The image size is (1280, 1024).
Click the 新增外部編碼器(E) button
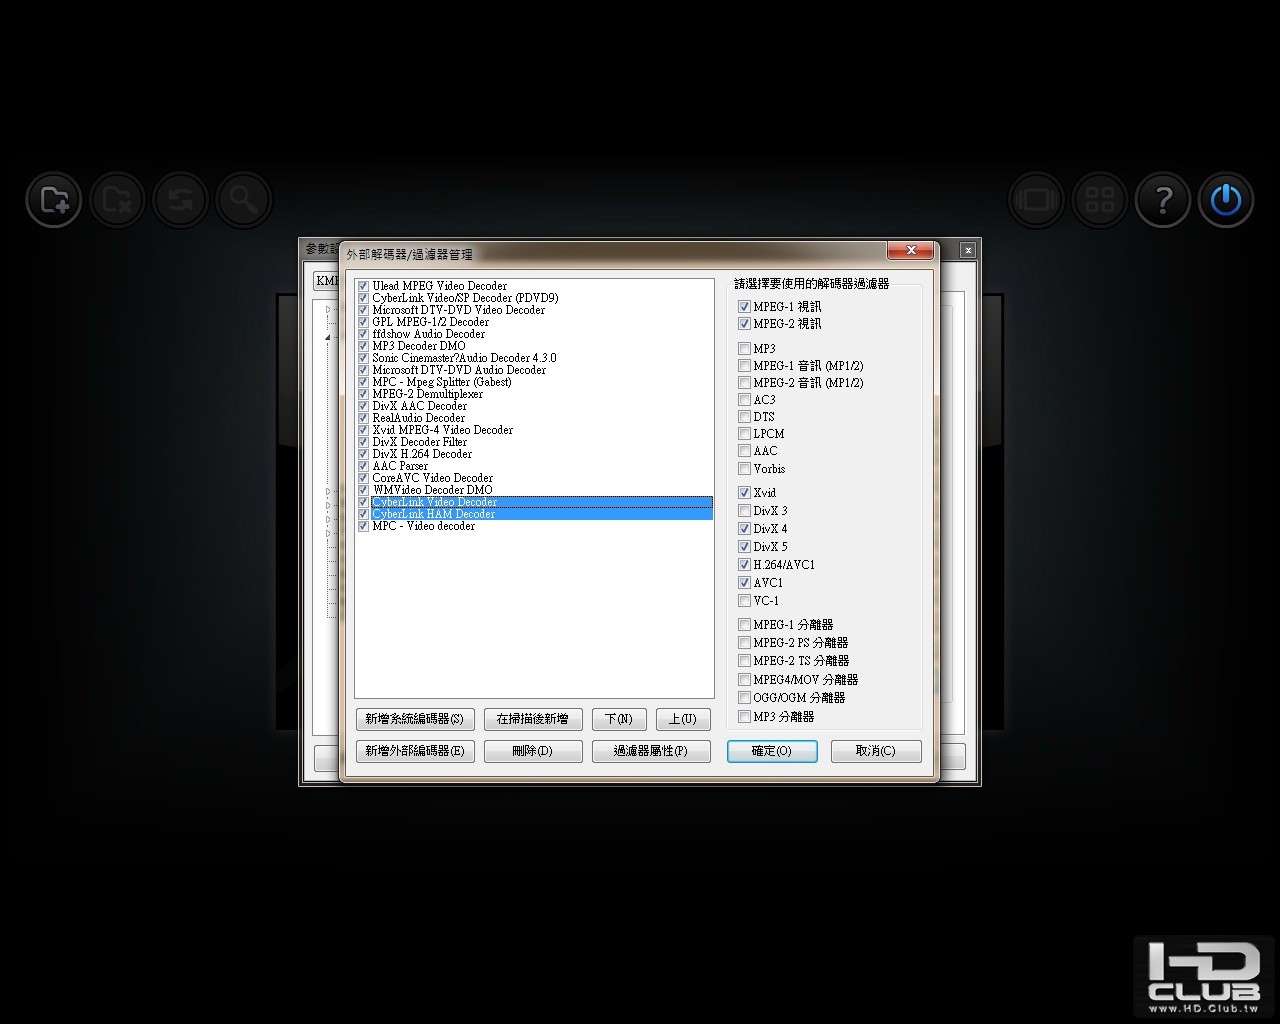(415, 751)
